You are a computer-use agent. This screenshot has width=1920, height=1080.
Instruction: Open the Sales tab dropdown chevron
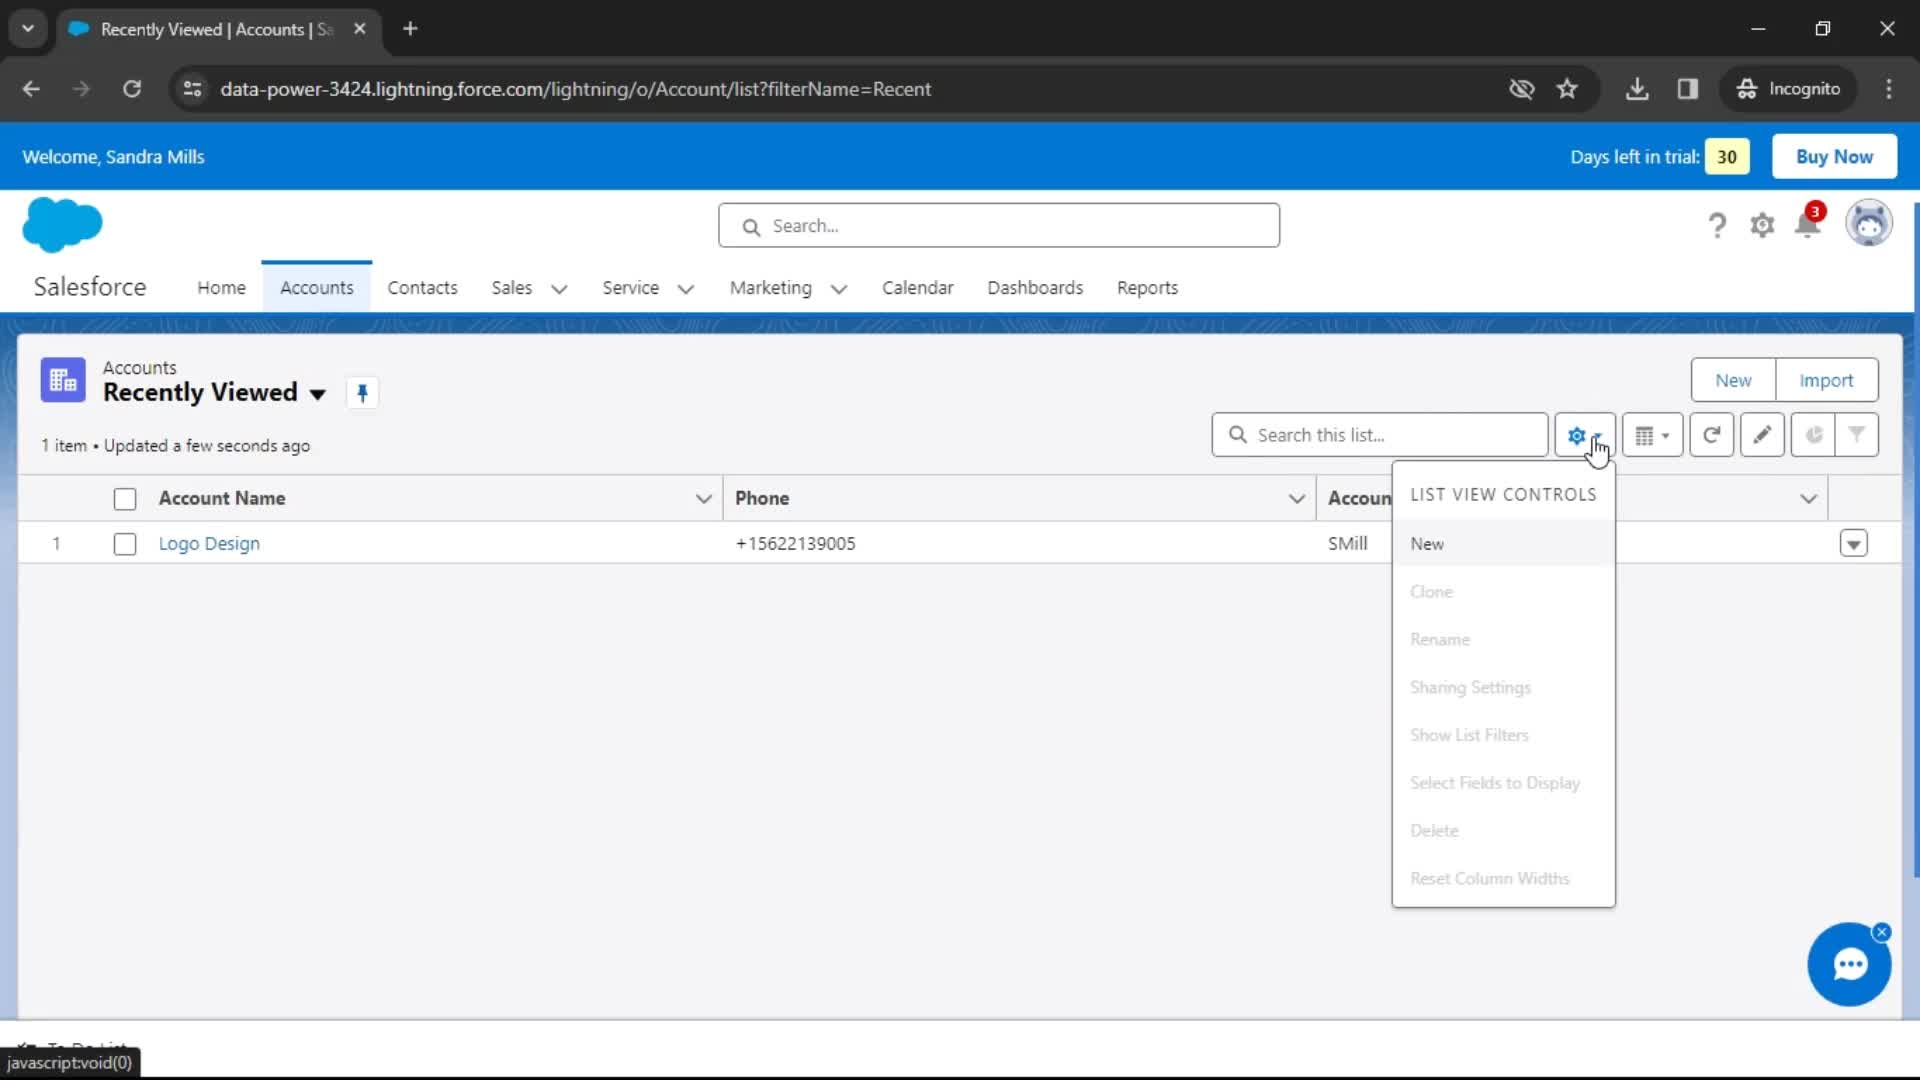pos(559,289)
